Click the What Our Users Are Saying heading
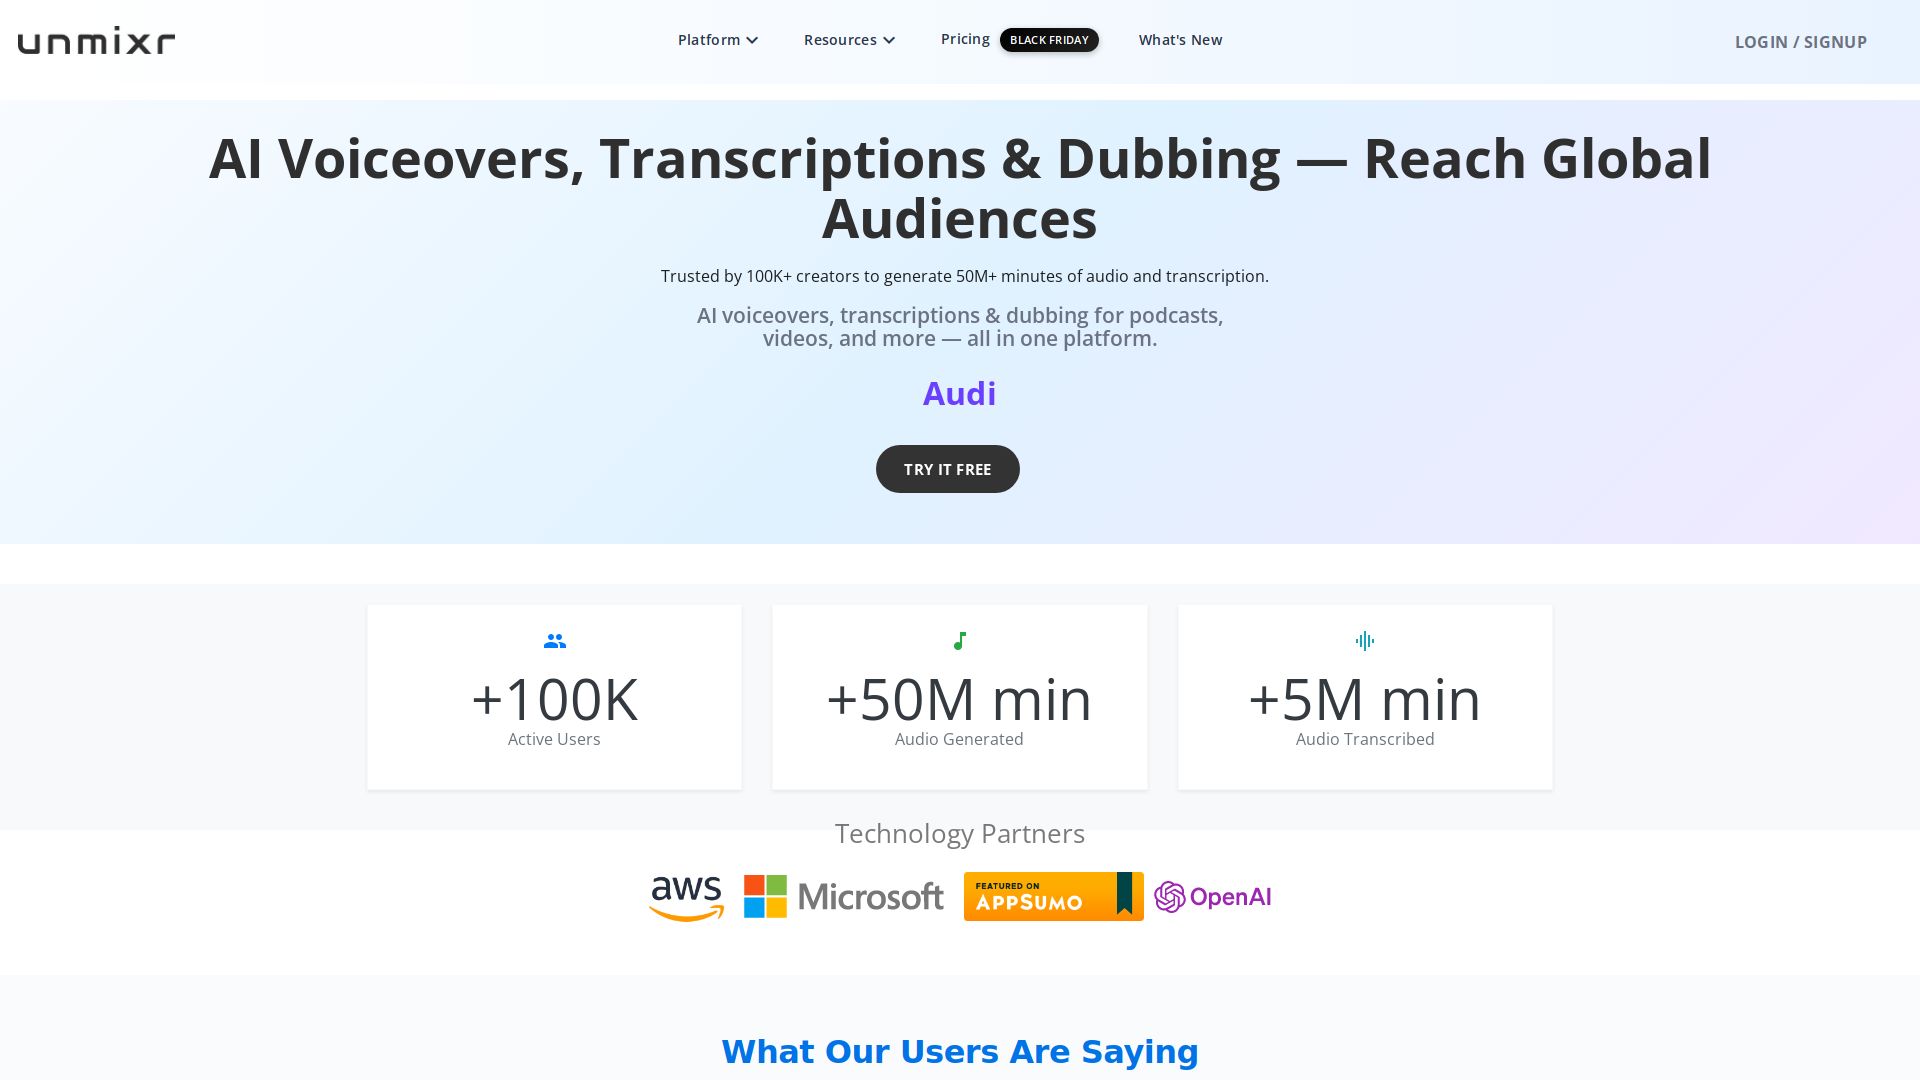The image size is (1920, 1080). pyautogui.click(x=960, y=1051)
